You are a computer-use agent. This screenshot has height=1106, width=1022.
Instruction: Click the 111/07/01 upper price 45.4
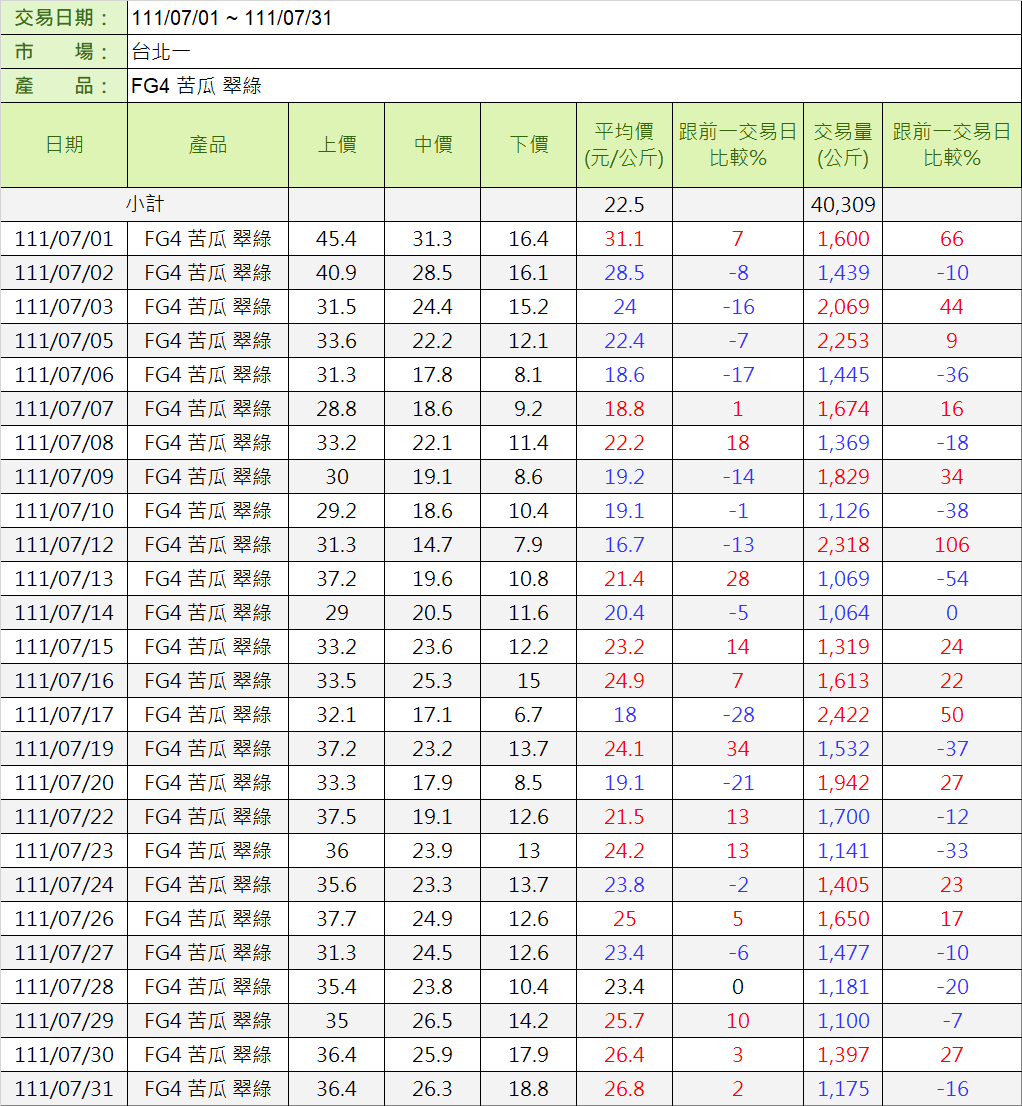pos(336,239)
